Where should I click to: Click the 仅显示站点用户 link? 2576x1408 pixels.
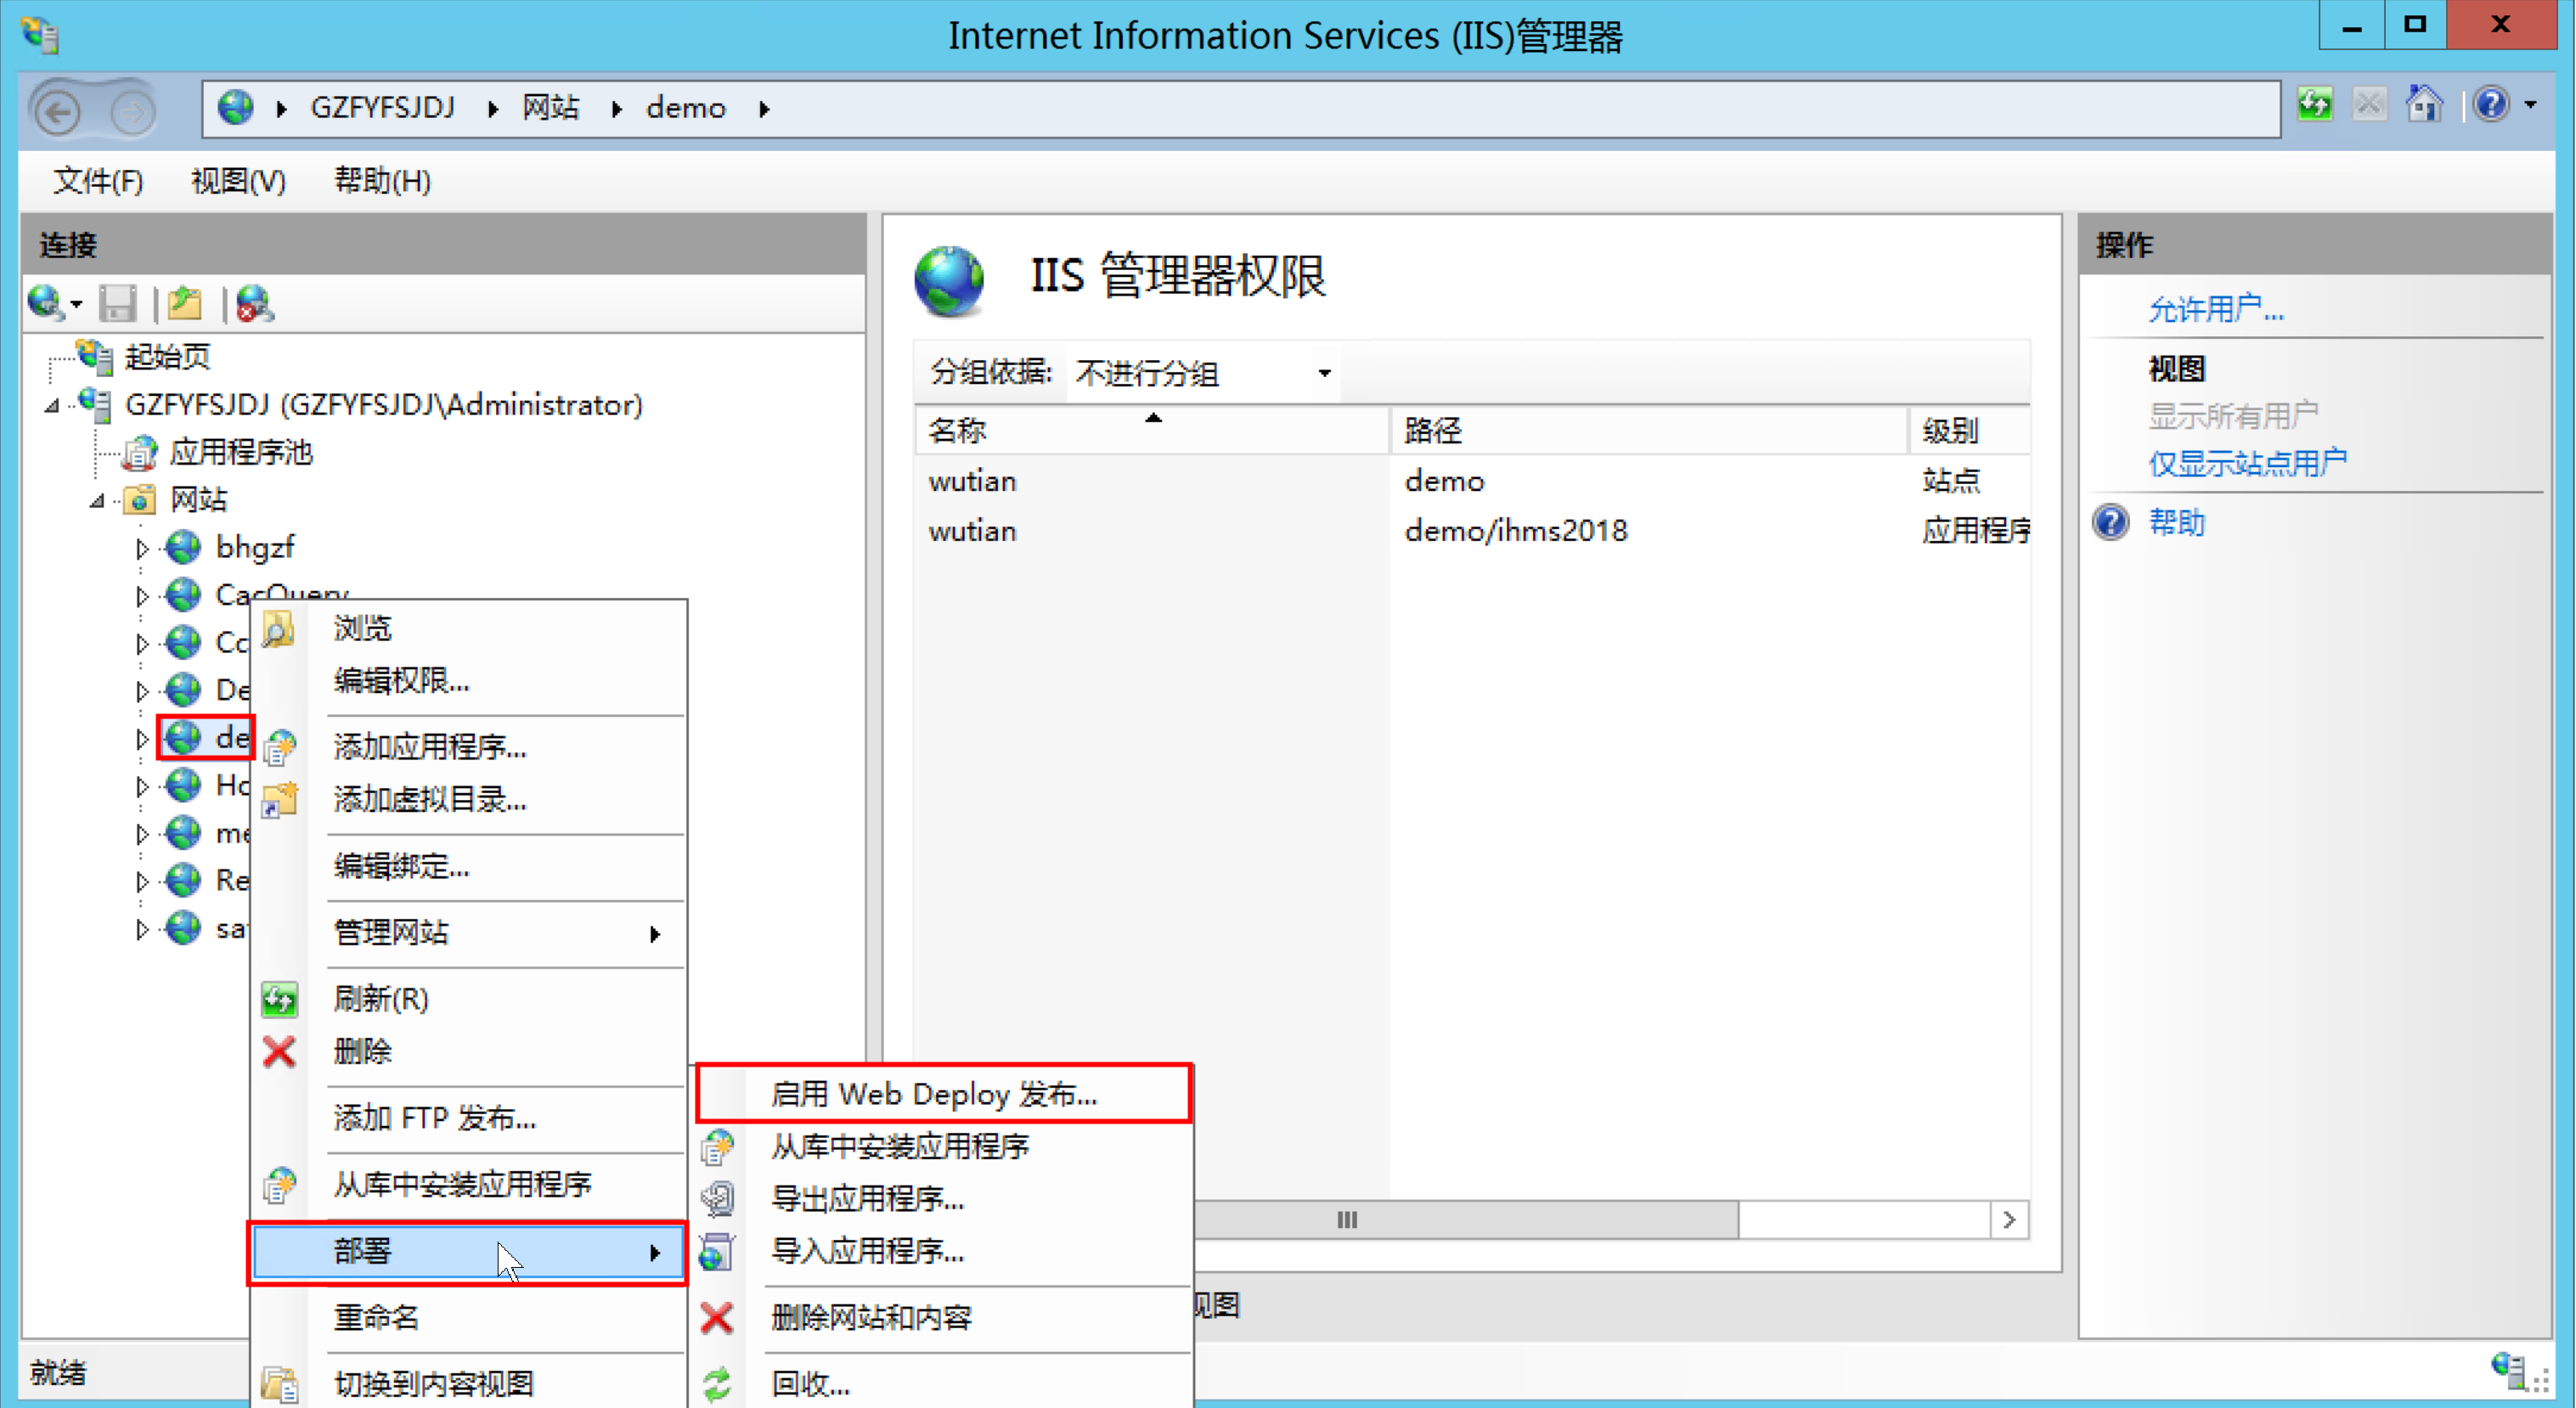point(2246,463)
